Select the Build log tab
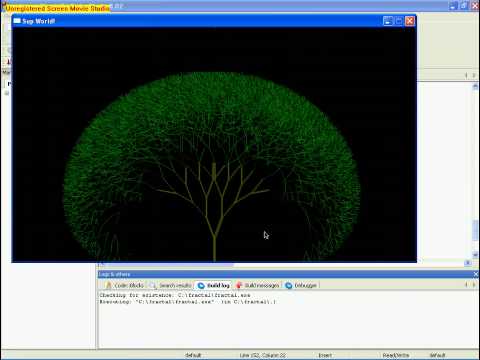The width and height of the screenshot is (480, 360). point(214,285)
